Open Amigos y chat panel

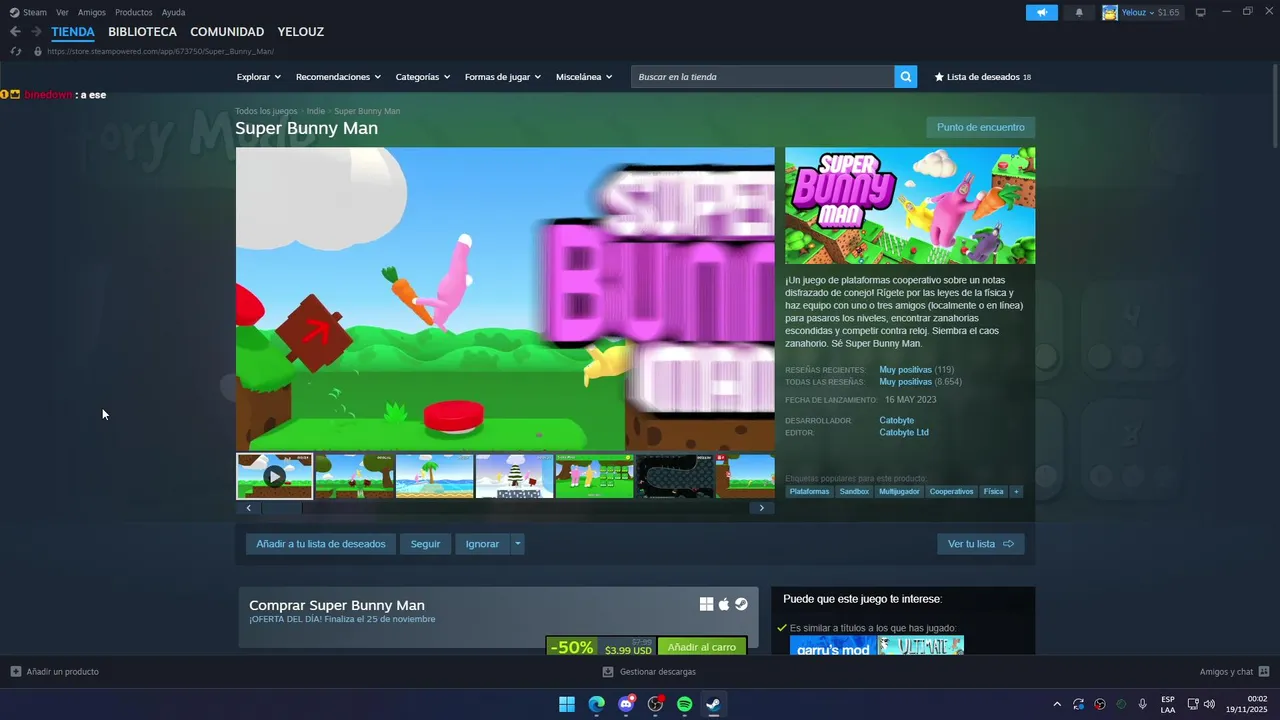[x=1234, y=672]
